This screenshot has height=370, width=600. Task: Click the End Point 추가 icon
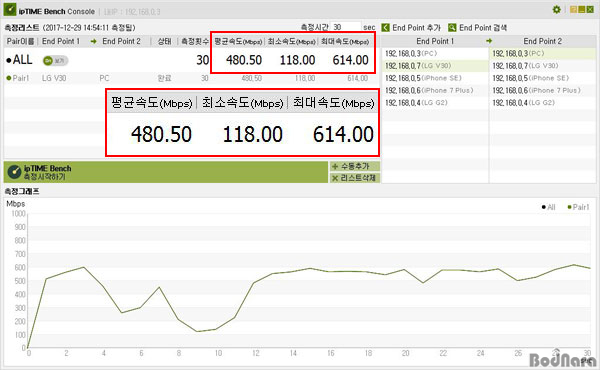click(x=386, y=28)
